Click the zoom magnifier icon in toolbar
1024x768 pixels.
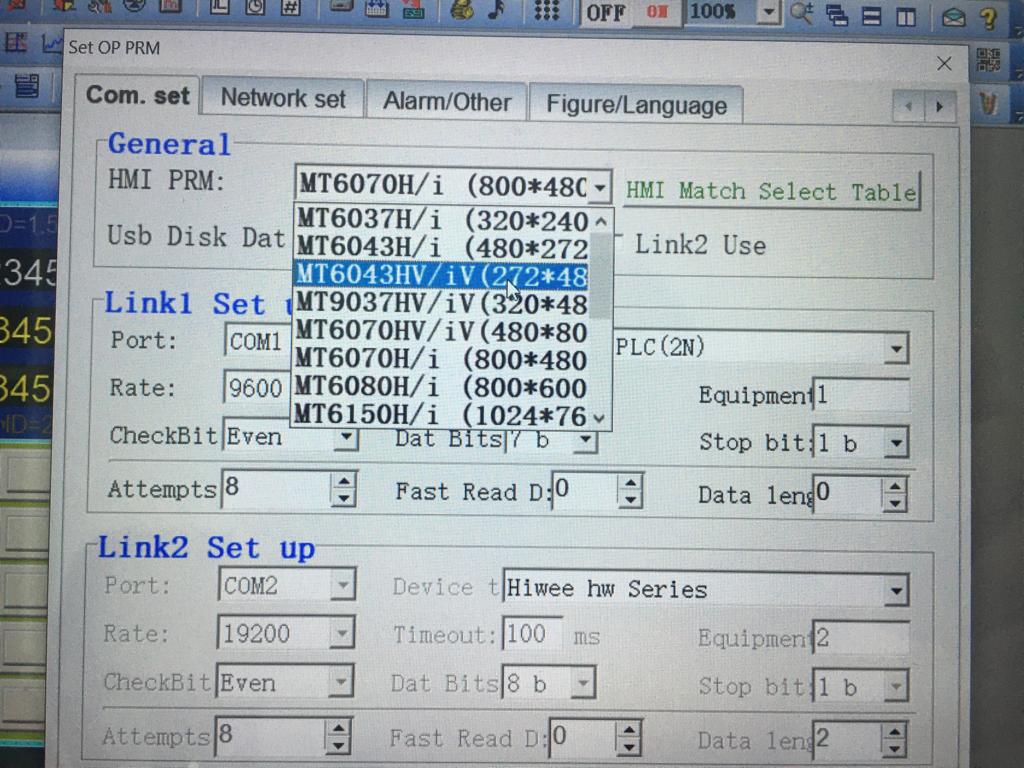(x=801, y=13)
